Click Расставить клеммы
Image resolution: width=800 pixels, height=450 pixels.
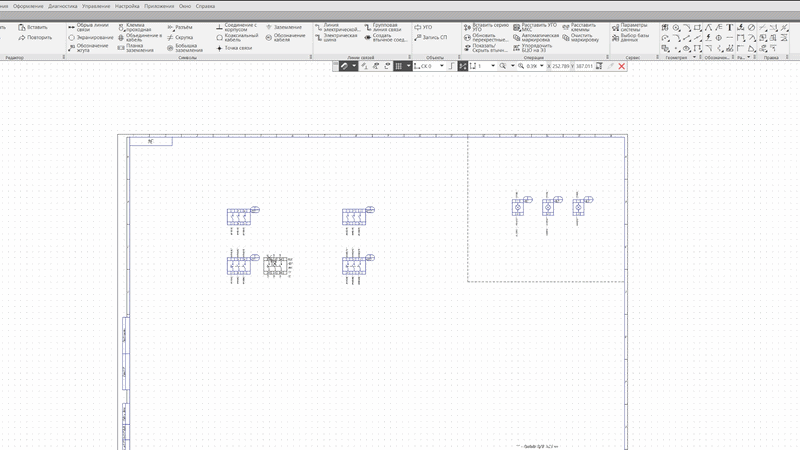579,27
